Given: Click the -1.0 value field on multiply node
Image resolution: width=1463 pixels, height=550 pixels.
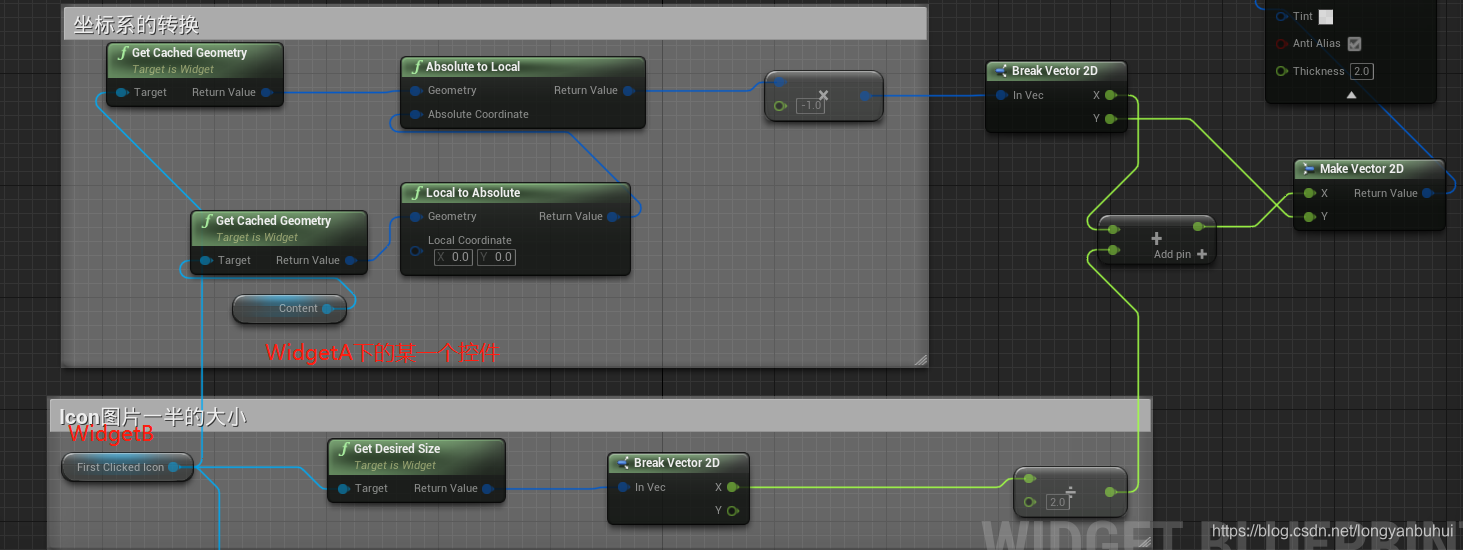Looking at the screenshot, I should point(810,105).
